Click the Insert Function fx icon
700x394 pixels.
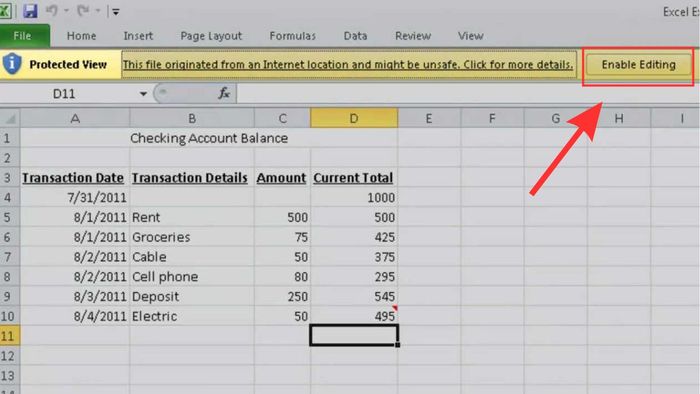pos(224,93)
